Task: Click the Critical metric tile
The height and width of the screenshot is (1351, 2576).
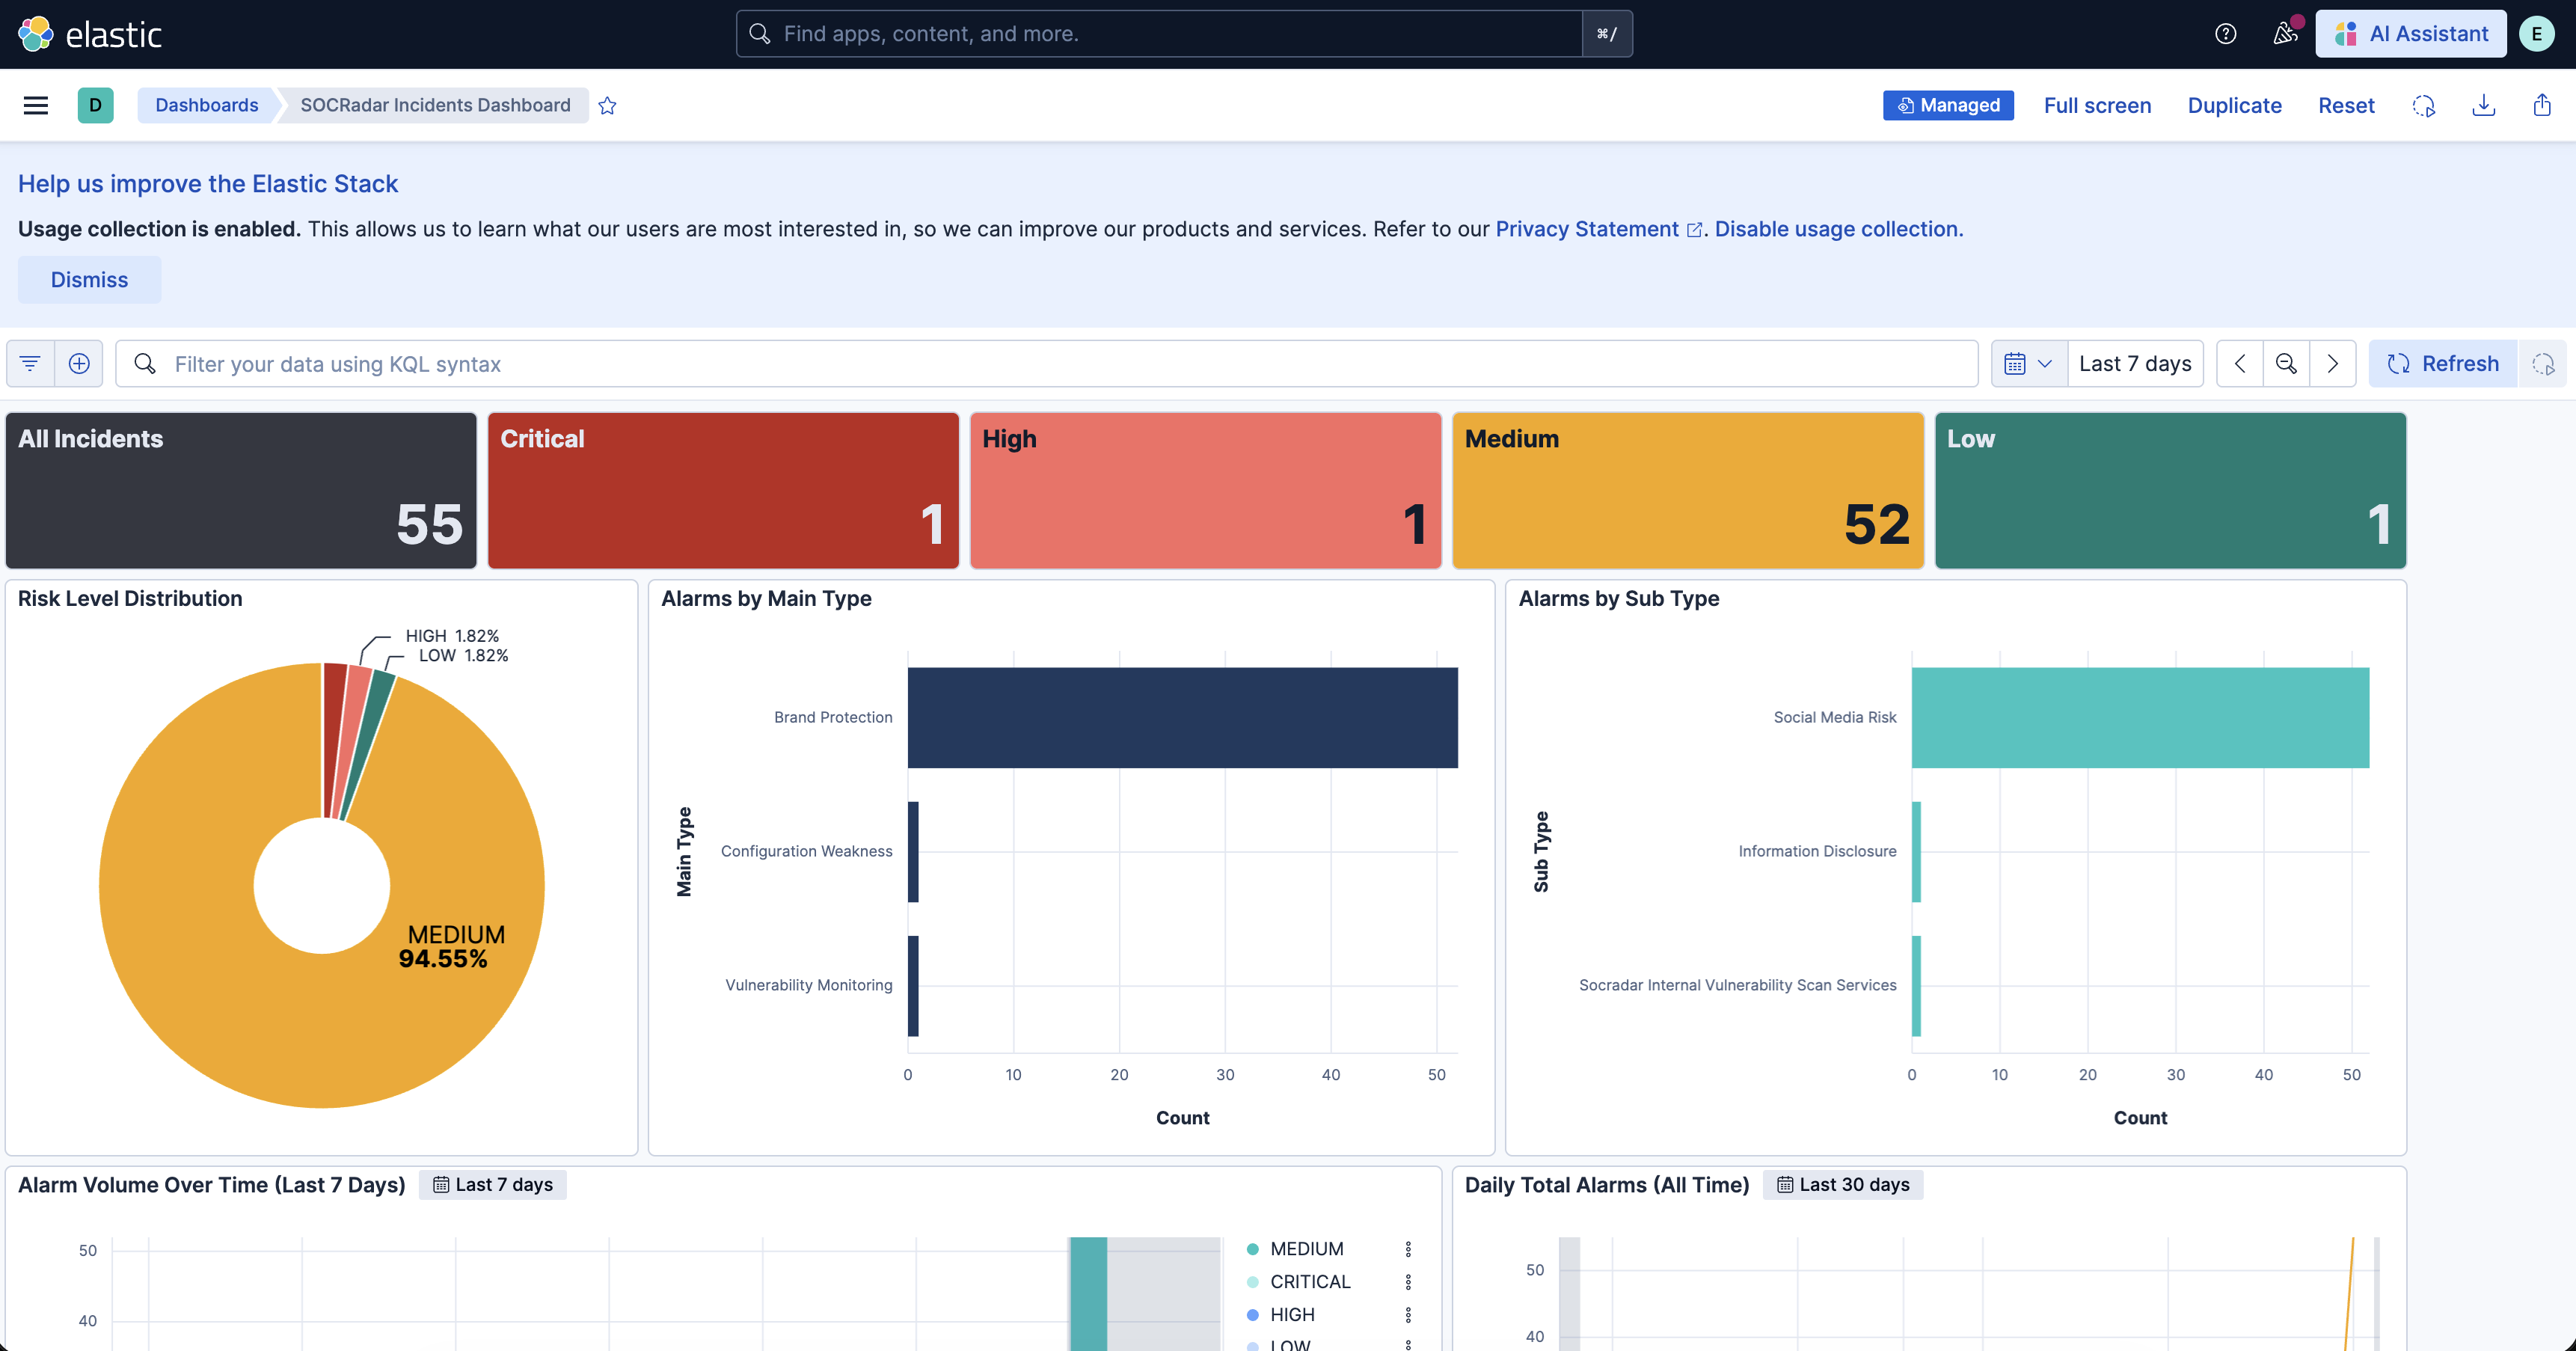Action: (723, 491)
